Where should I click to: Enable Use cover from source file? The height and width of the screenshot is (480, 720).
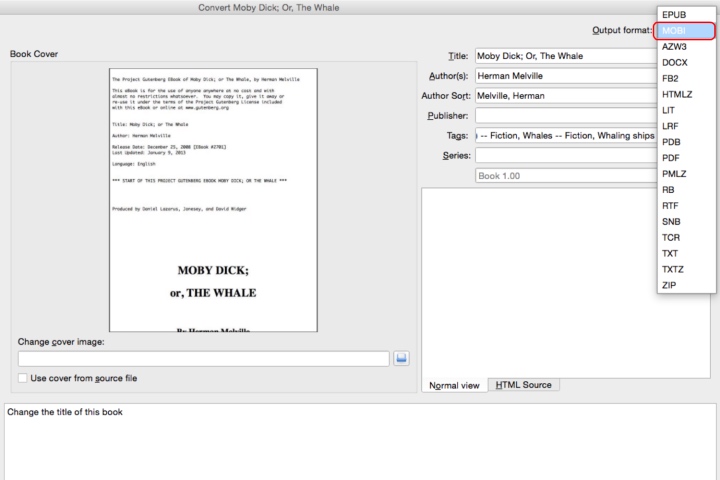(x=24, y=378)
